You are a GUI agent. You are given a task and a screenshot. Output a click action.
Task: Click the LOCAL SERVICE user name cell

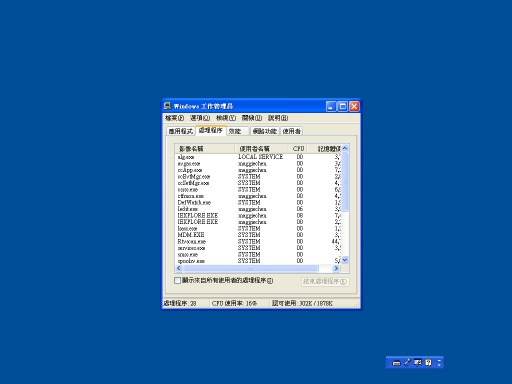[x=261, y=157]
